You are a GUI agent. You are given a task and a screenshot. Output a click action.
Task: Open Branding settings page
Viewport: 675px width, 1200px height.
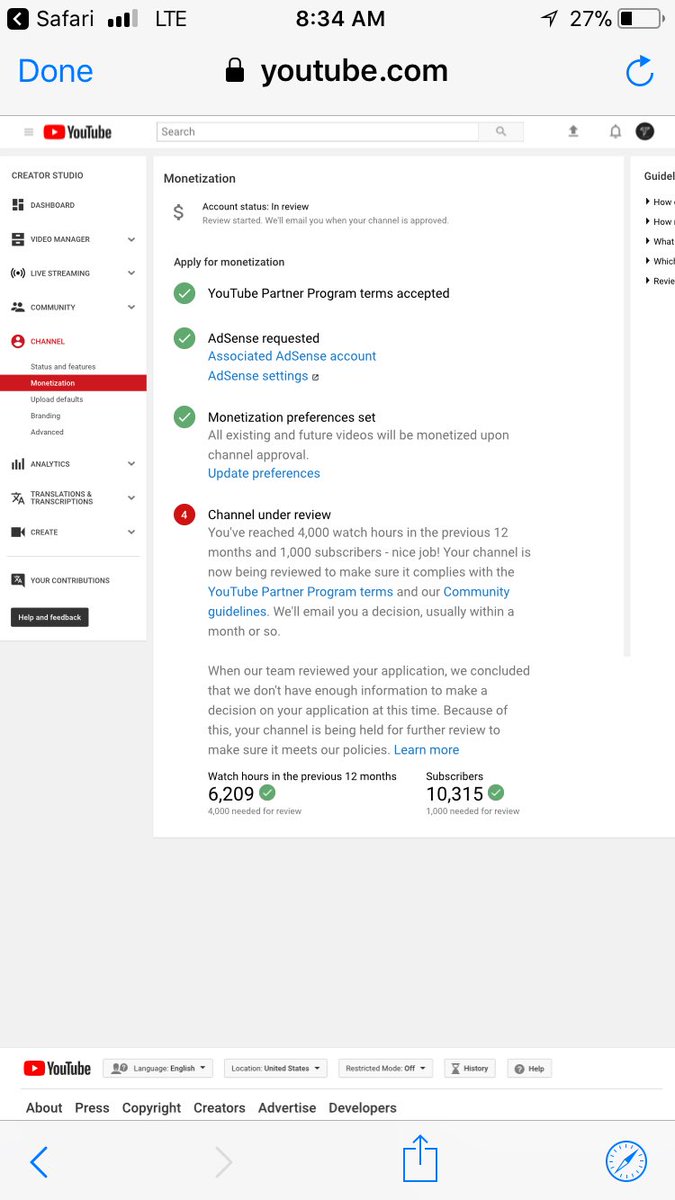pos(45,416)
